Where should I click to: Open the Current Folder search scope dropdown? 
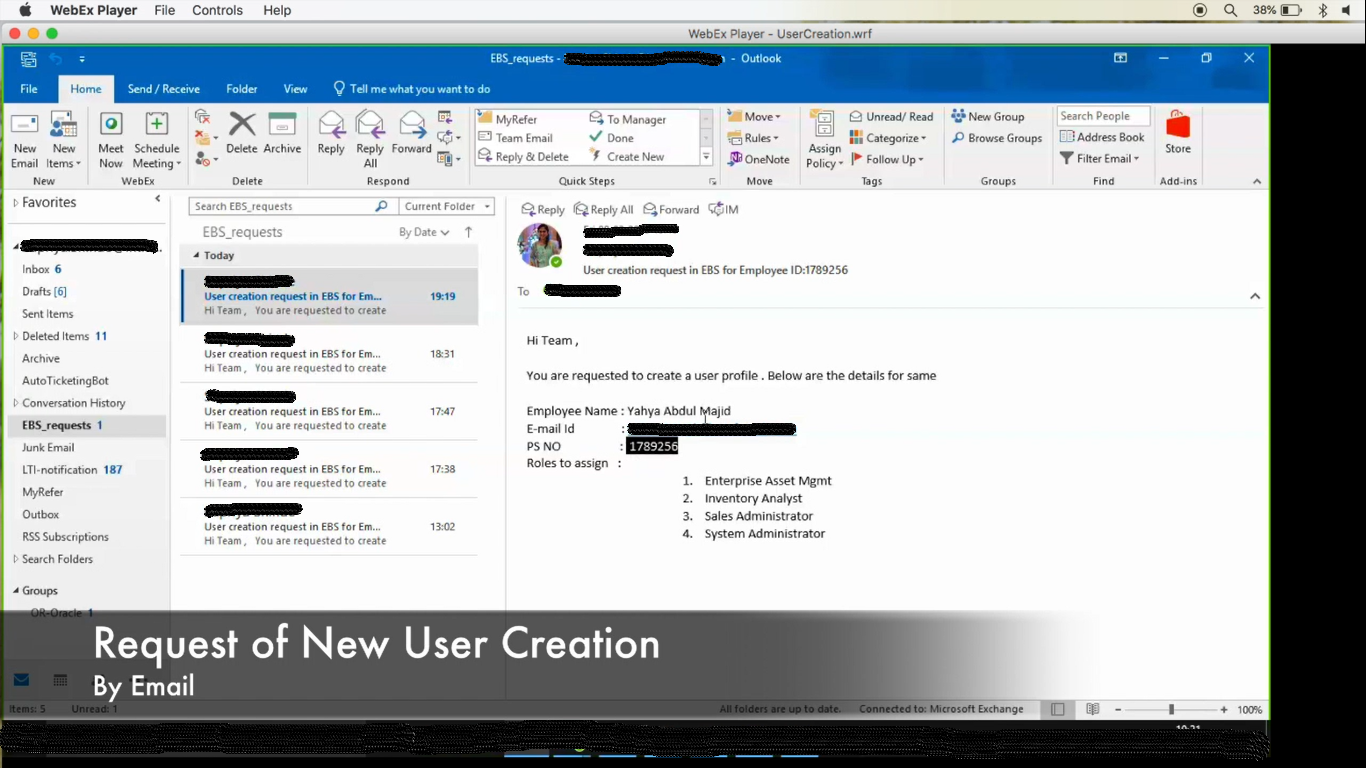(447, 206)
